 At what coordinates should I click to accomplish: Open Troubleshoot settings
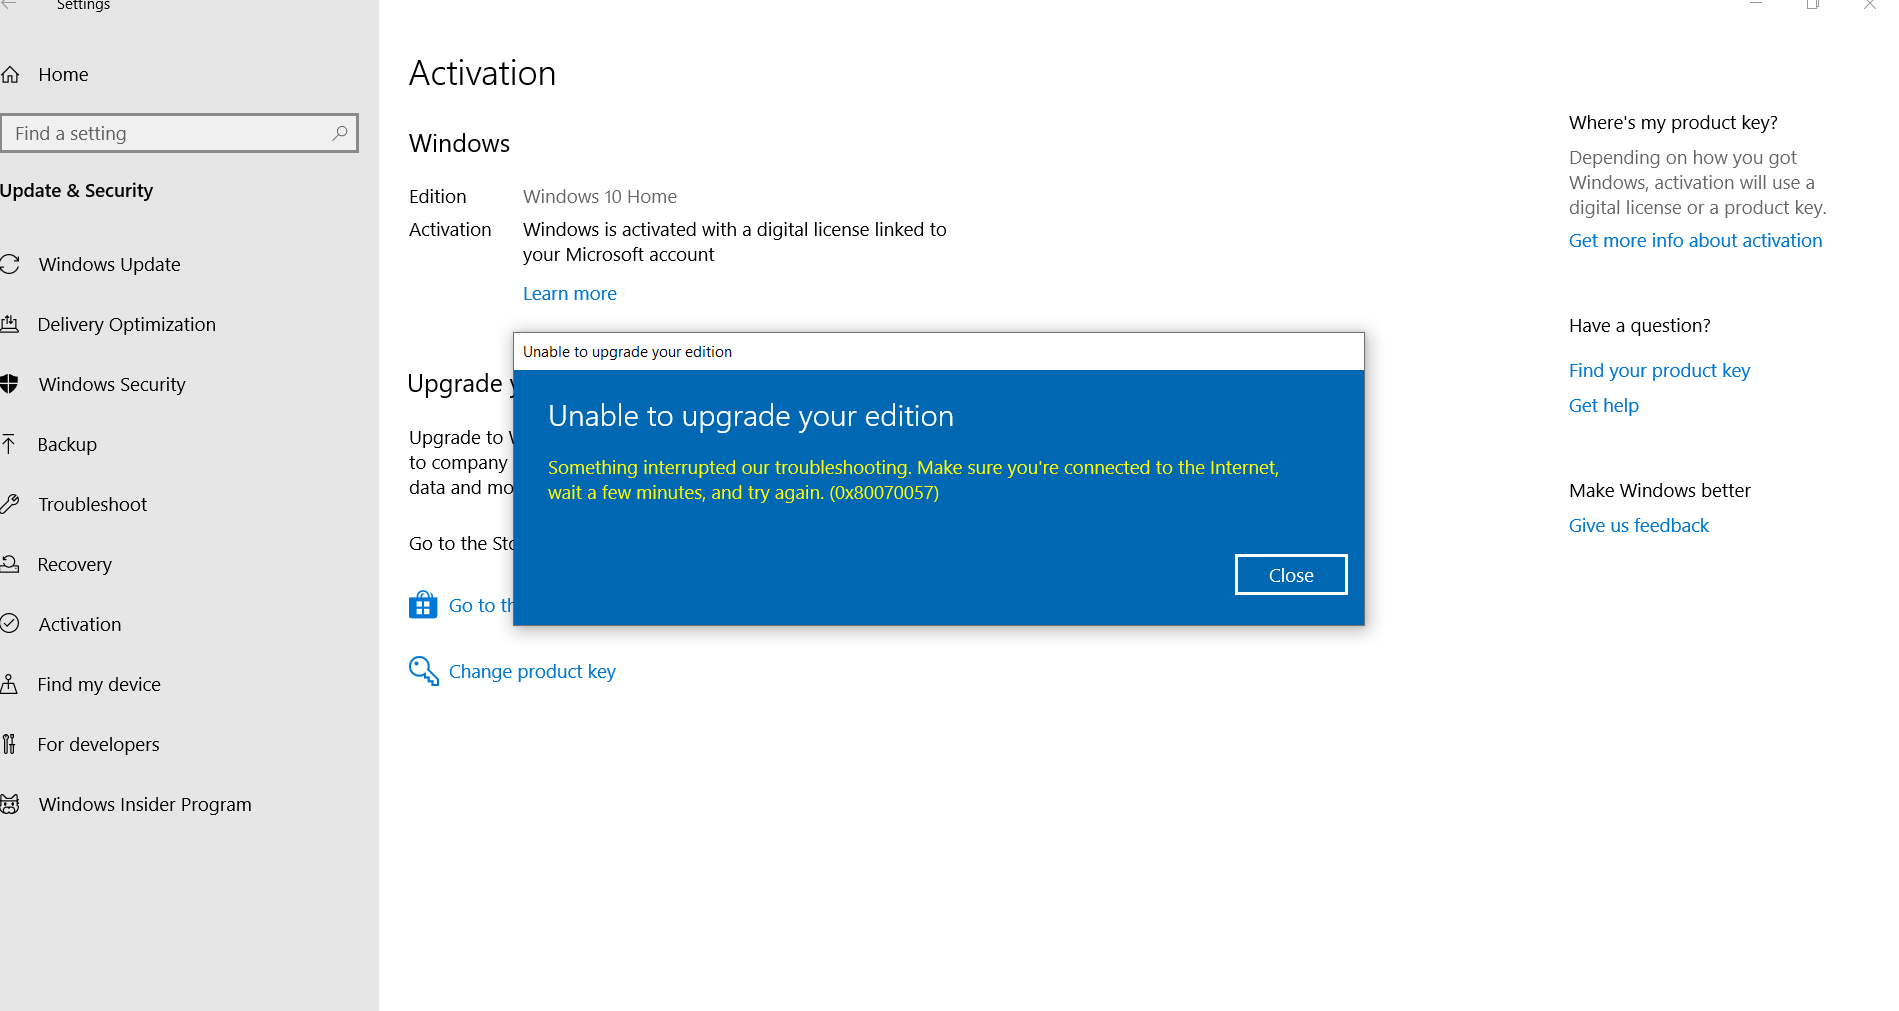pyautogui.click(x=93, y=505)
